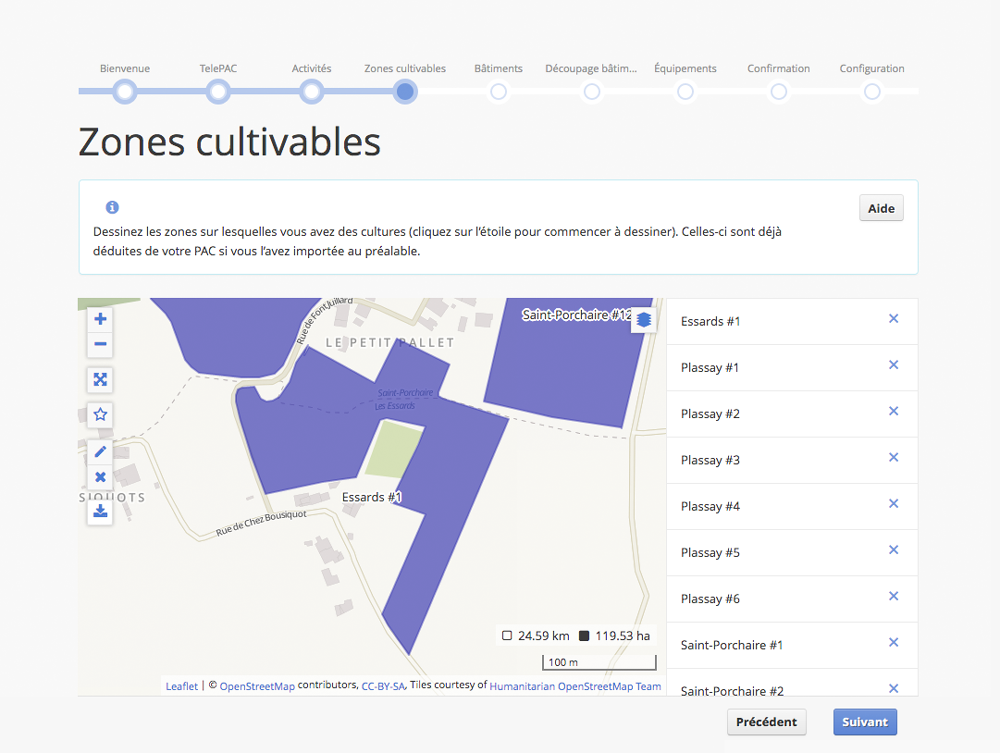The height and width of the screenshot is (753, 1000).
Task: Select Saint-Porchaire #1 in the zone list
Action: click(792, 645)
